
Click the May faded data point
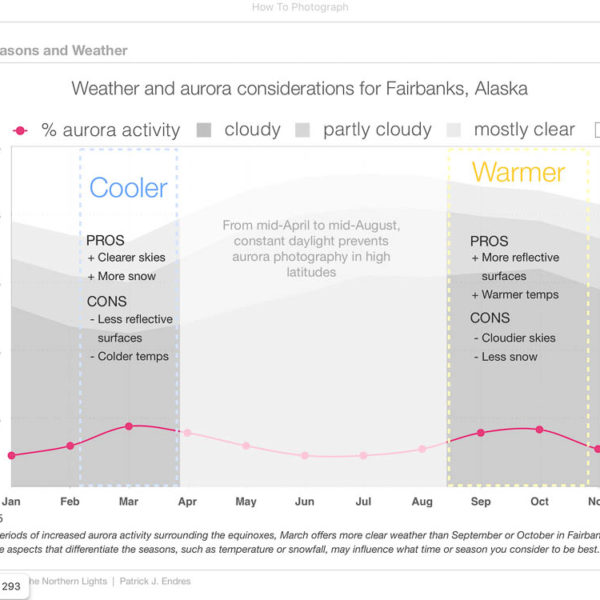pyautogui.click(x=246, y=445)
